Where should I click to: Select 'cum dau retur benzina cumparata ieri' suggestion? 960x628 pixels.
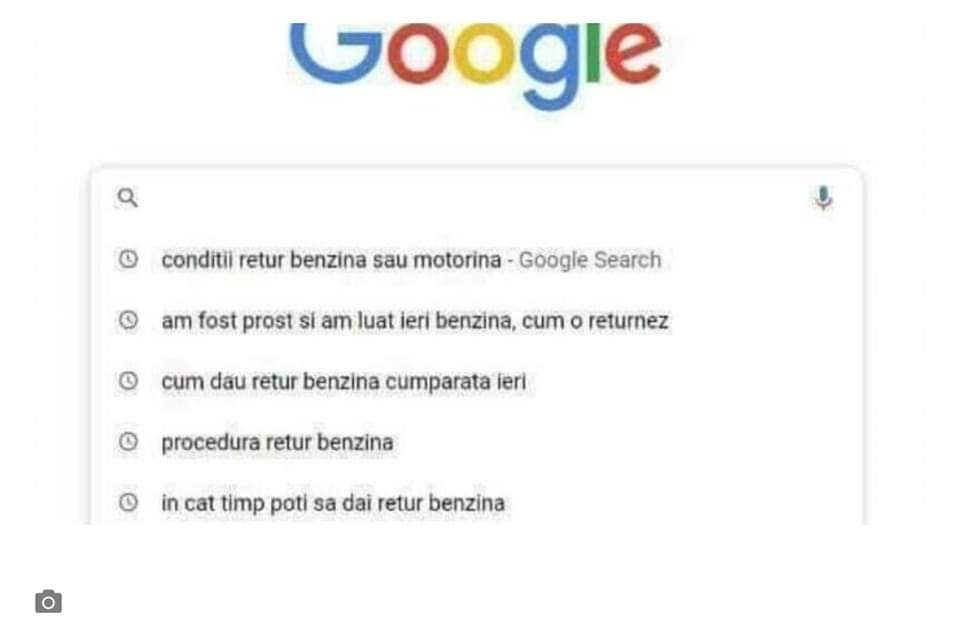pyautogui.click(x=343, y=382)
